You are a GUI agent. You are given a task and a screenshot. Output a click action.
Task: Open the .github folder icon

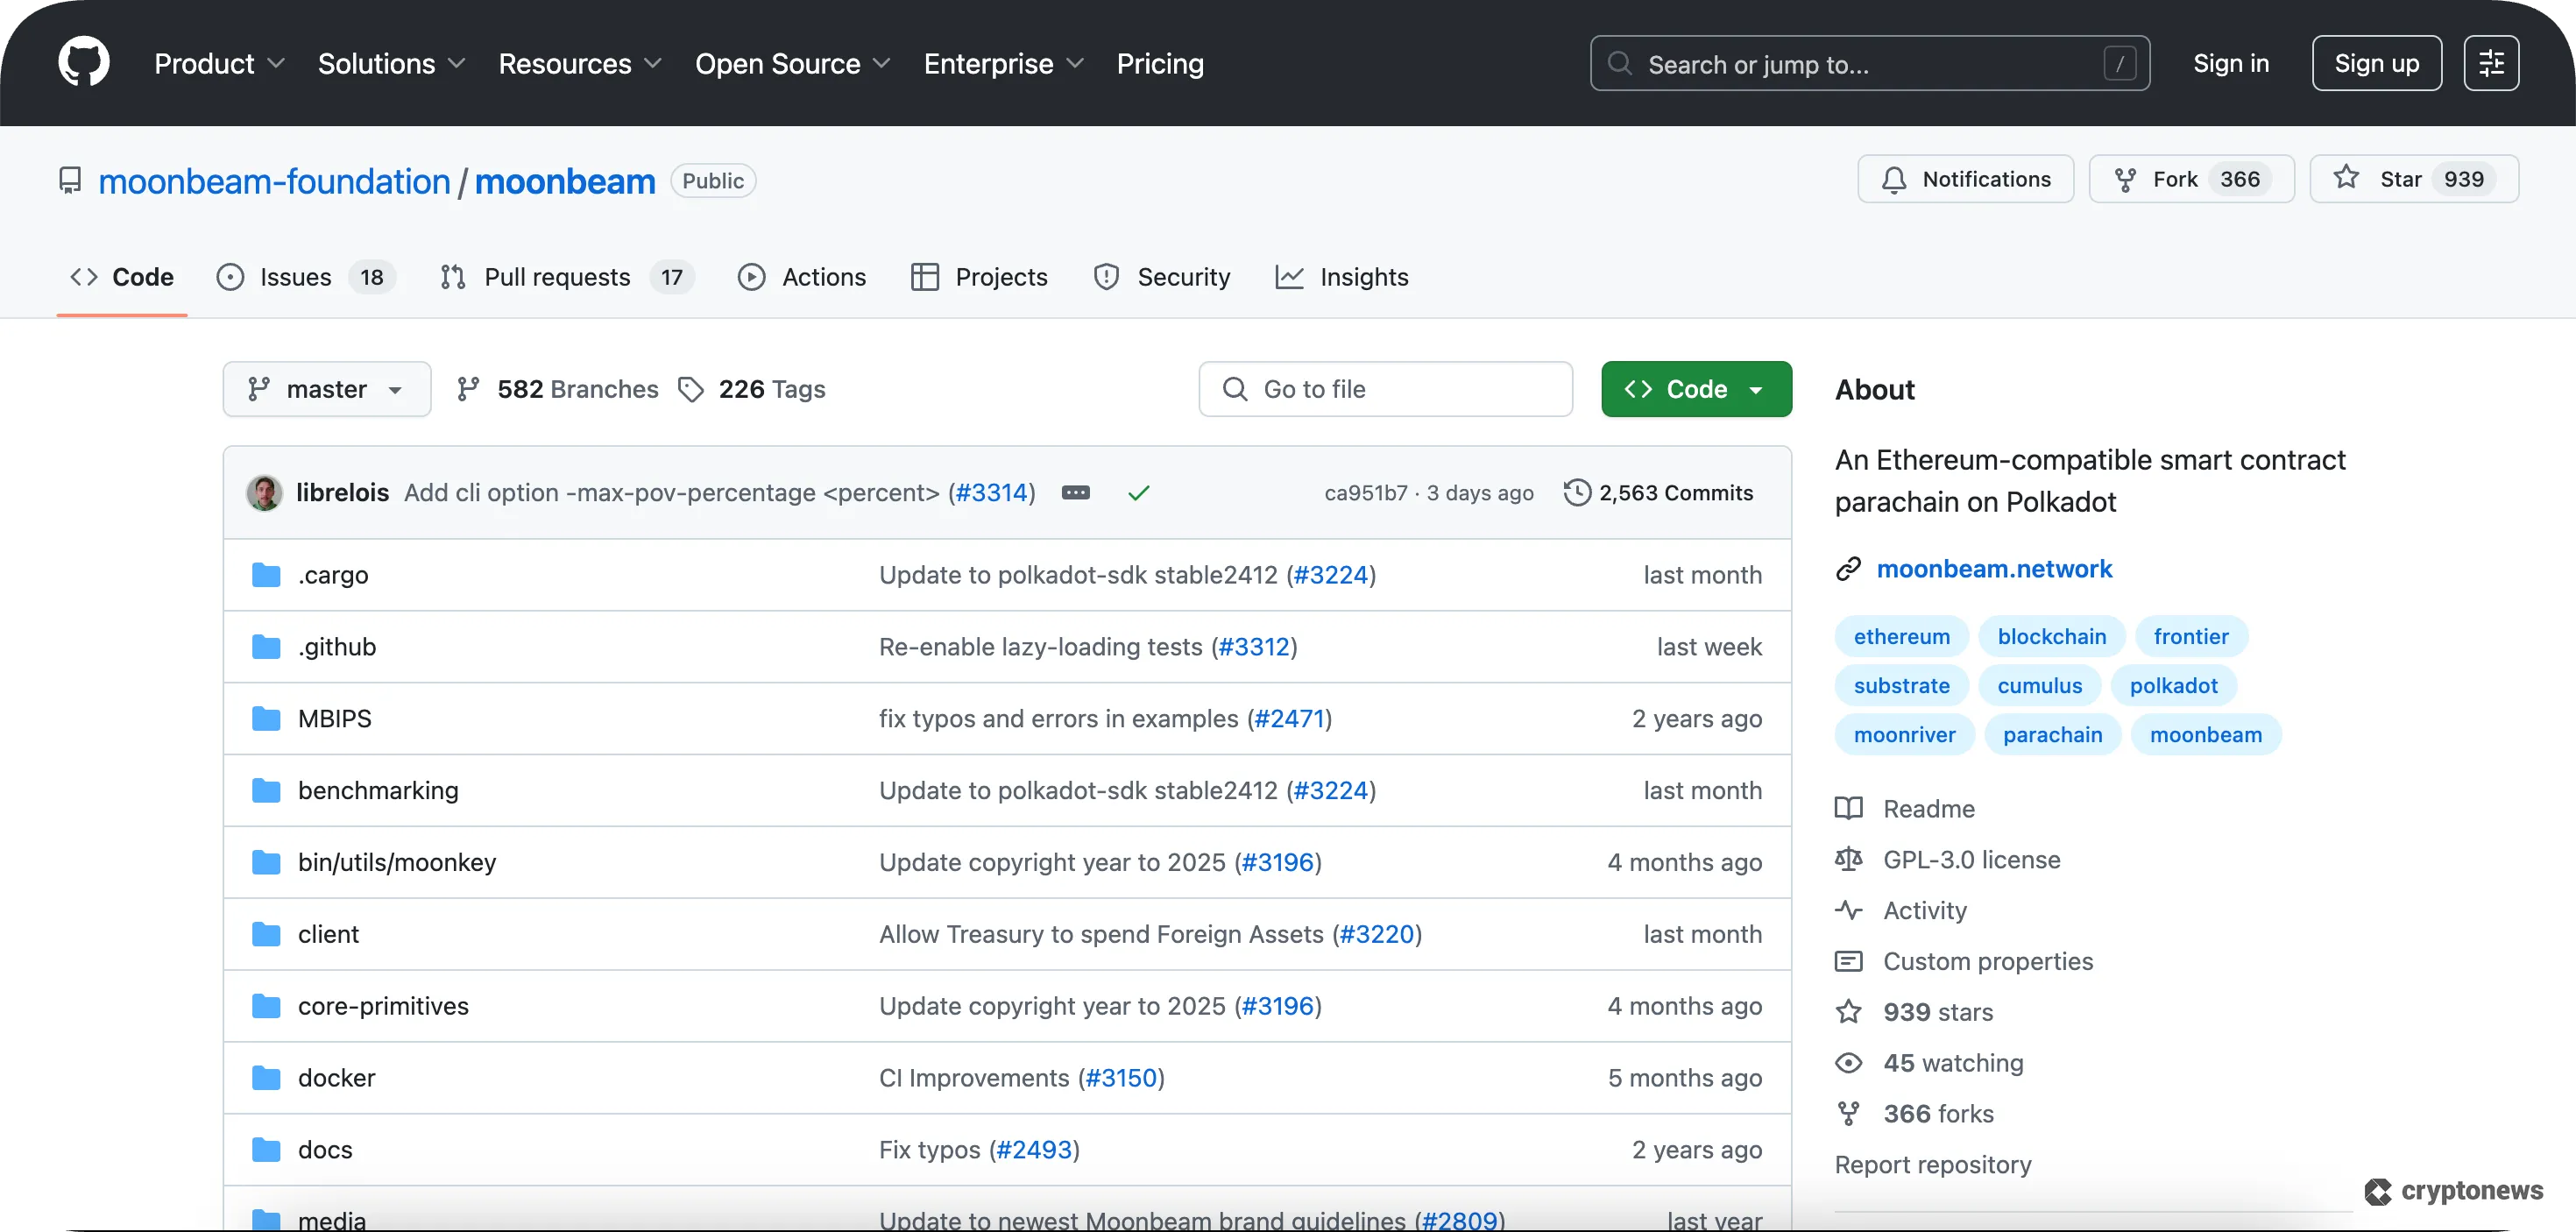click(x=266, y=646)
